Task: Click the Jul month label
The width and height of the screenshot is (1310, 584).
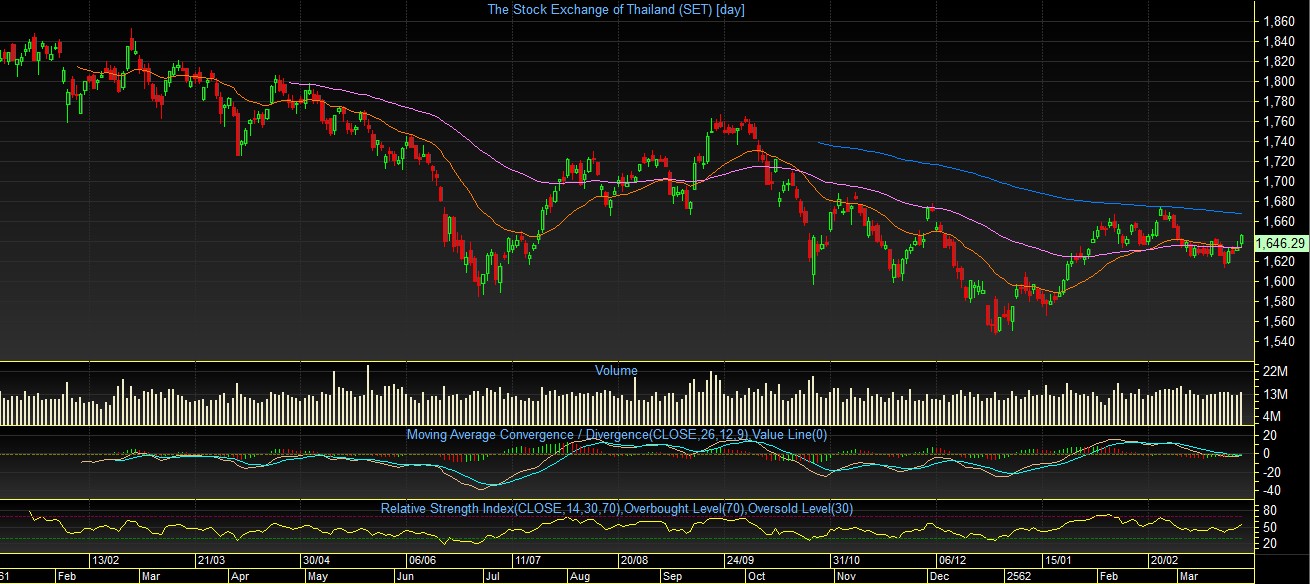Action: [x=492, y=576]
